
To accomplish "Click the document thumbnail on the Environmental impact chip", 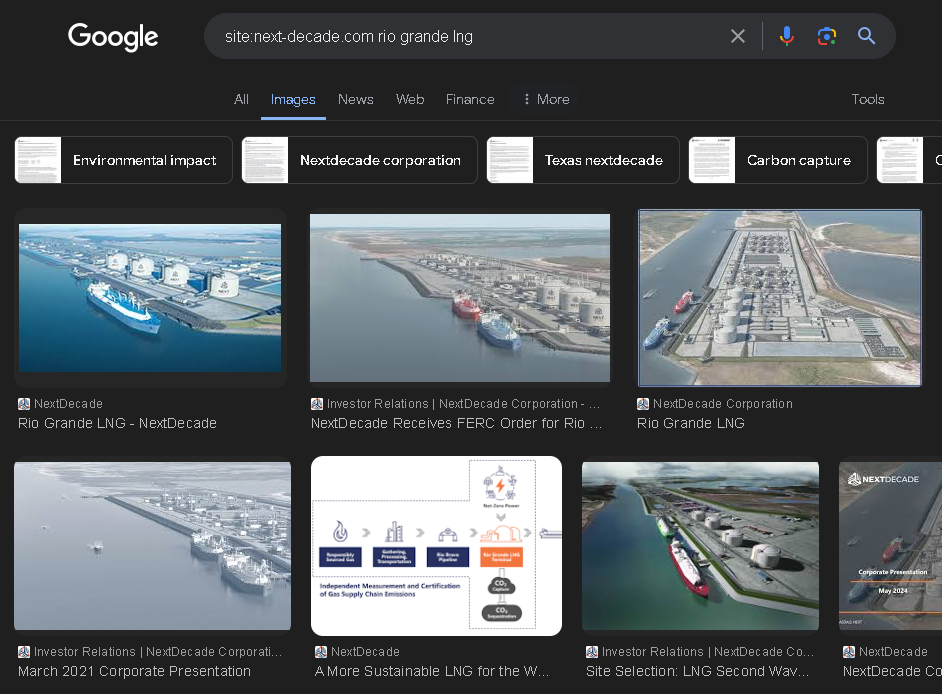I will 38,160.
